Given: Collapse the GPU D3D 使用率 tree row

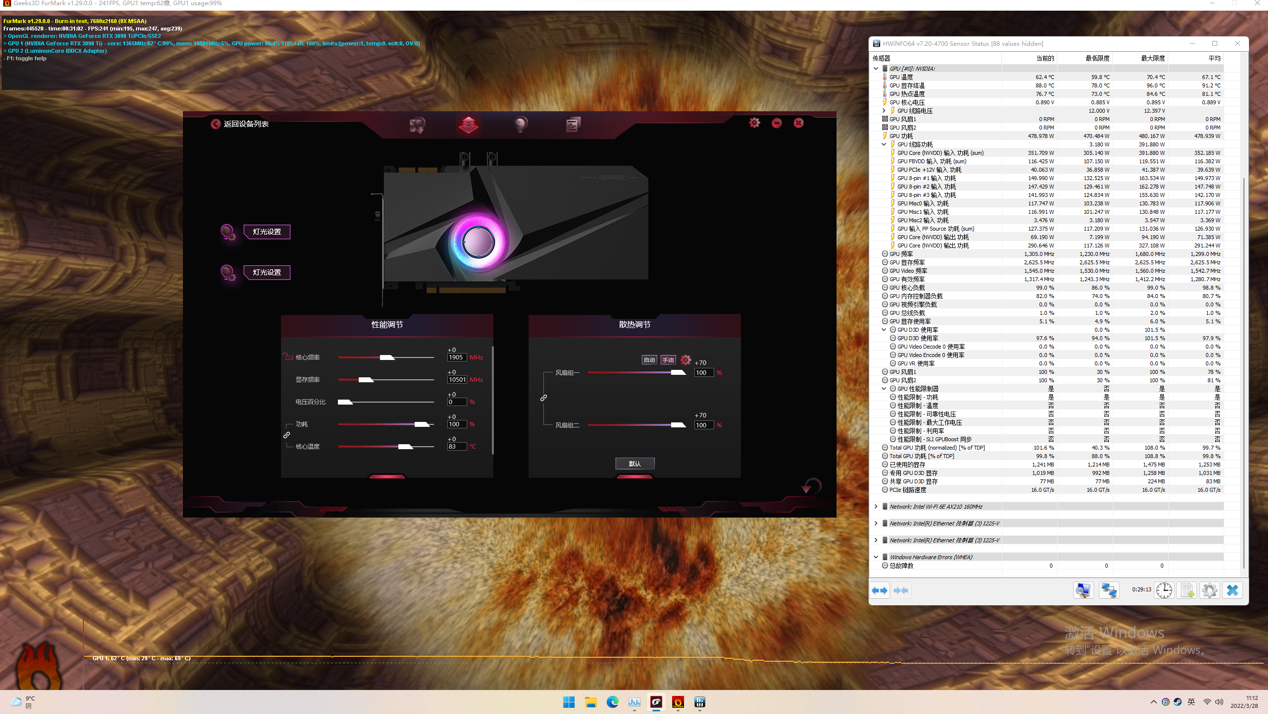Looking at the screenshot, I should click(885, 330).
